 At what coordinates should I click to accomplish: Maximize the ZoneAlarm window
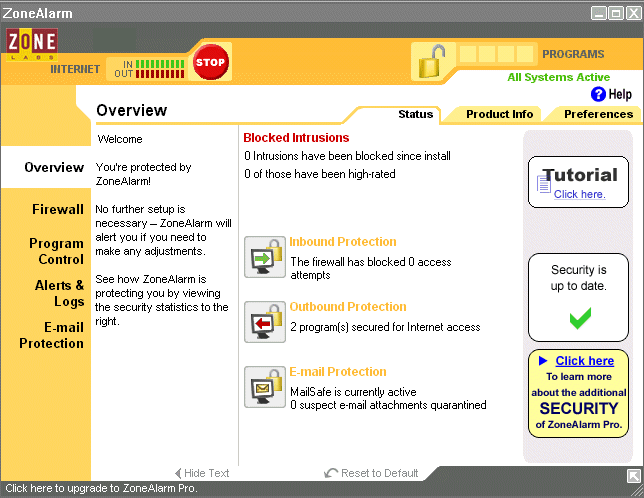click(x=616, y=13)
